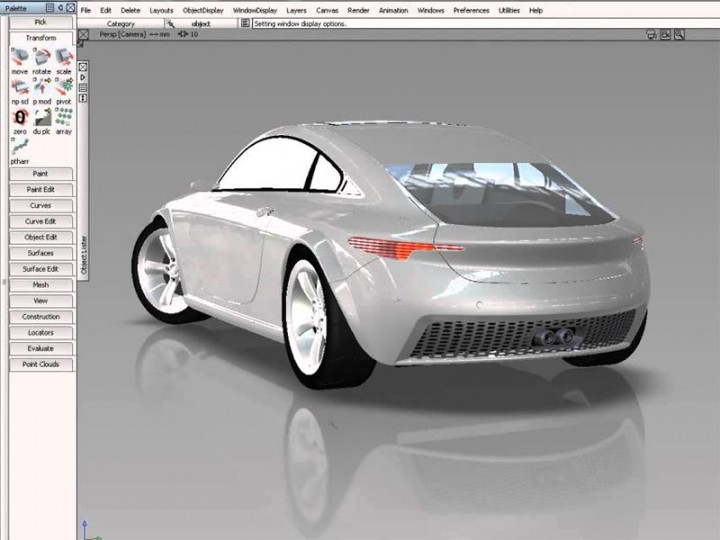The height and width of the screenshot is (540, 720).
Task: Expand the Surface Edit palette section
Action: point(41,269)
